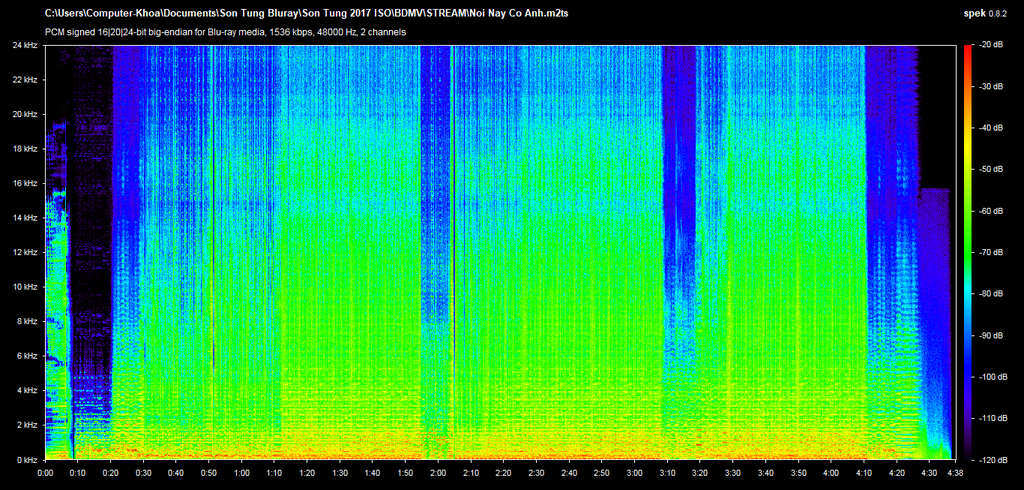Click the 3:00 time axis label
1024x490 pixels.
click(633, 472)
